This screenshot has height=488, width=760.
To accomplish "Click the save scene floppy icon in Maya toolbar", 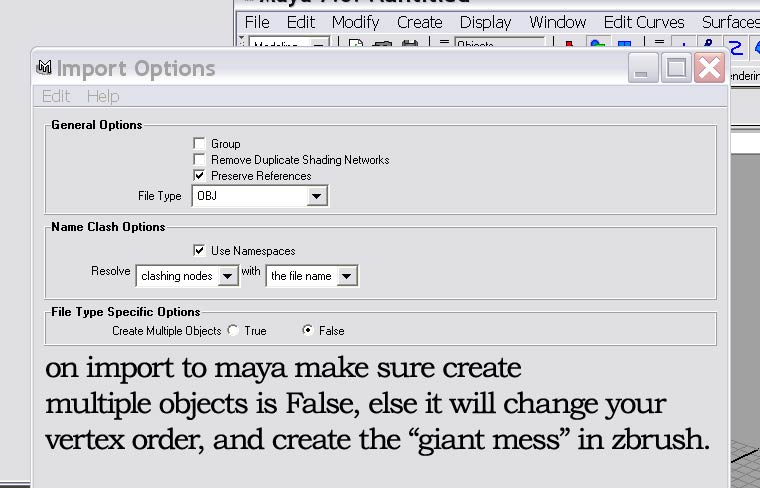I will 410,43.
